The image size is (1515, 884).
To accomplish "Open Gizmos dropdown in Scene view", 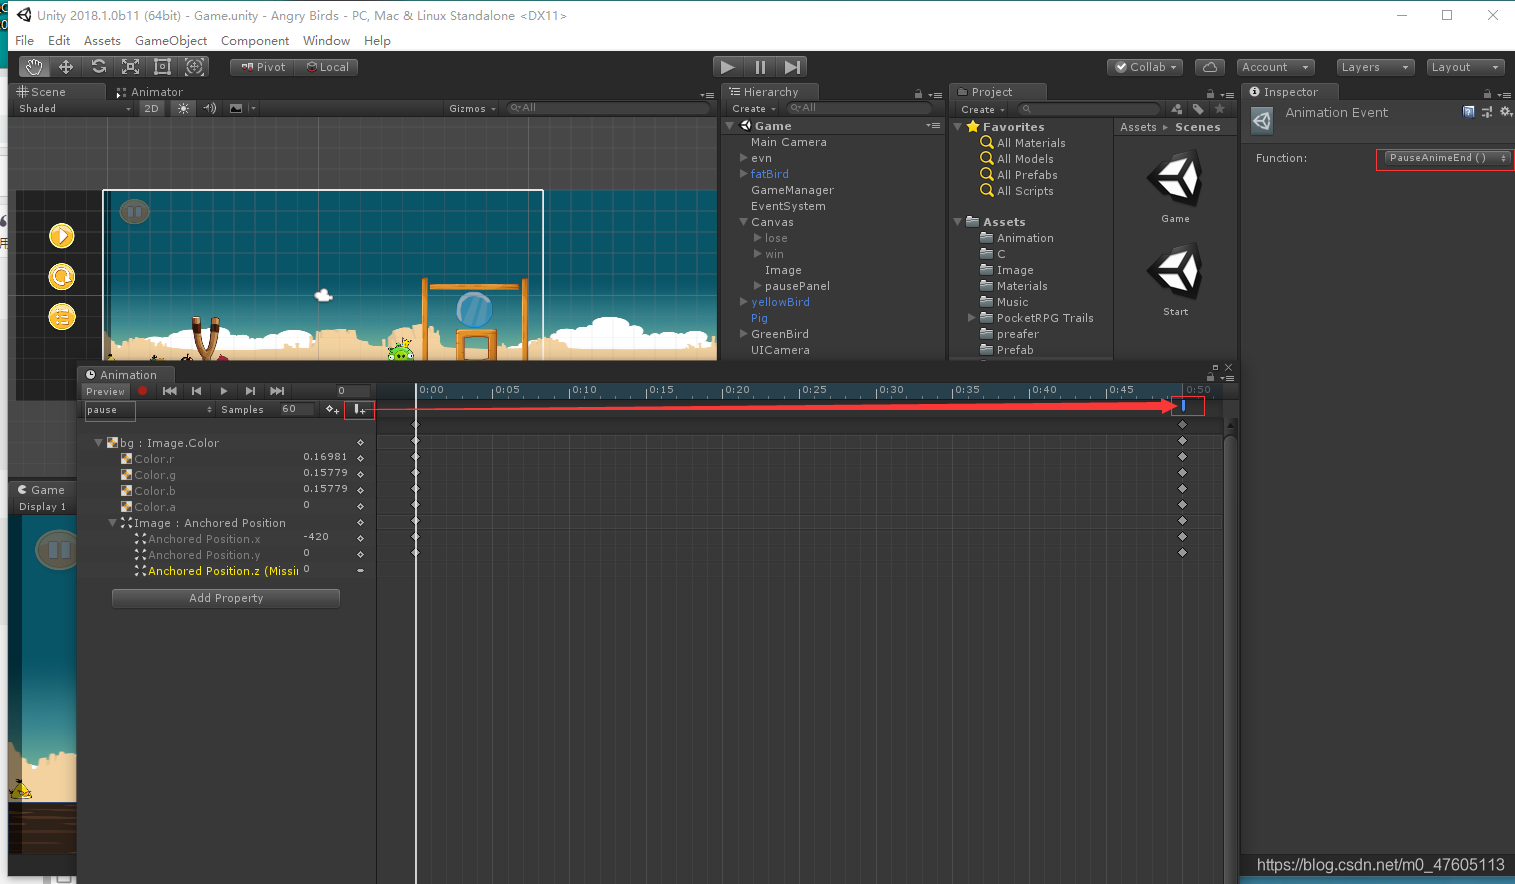I will click(x=472, y=109).
